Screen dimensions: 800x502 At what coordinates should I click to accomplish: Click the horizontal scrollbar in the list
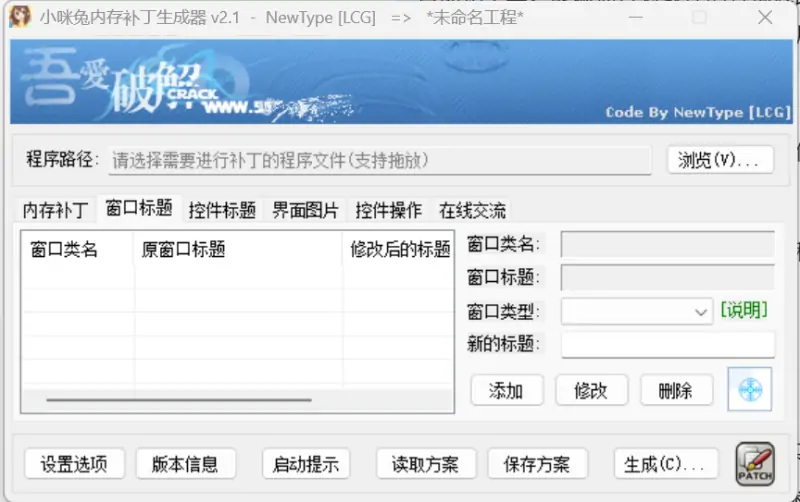click(180, 400)
